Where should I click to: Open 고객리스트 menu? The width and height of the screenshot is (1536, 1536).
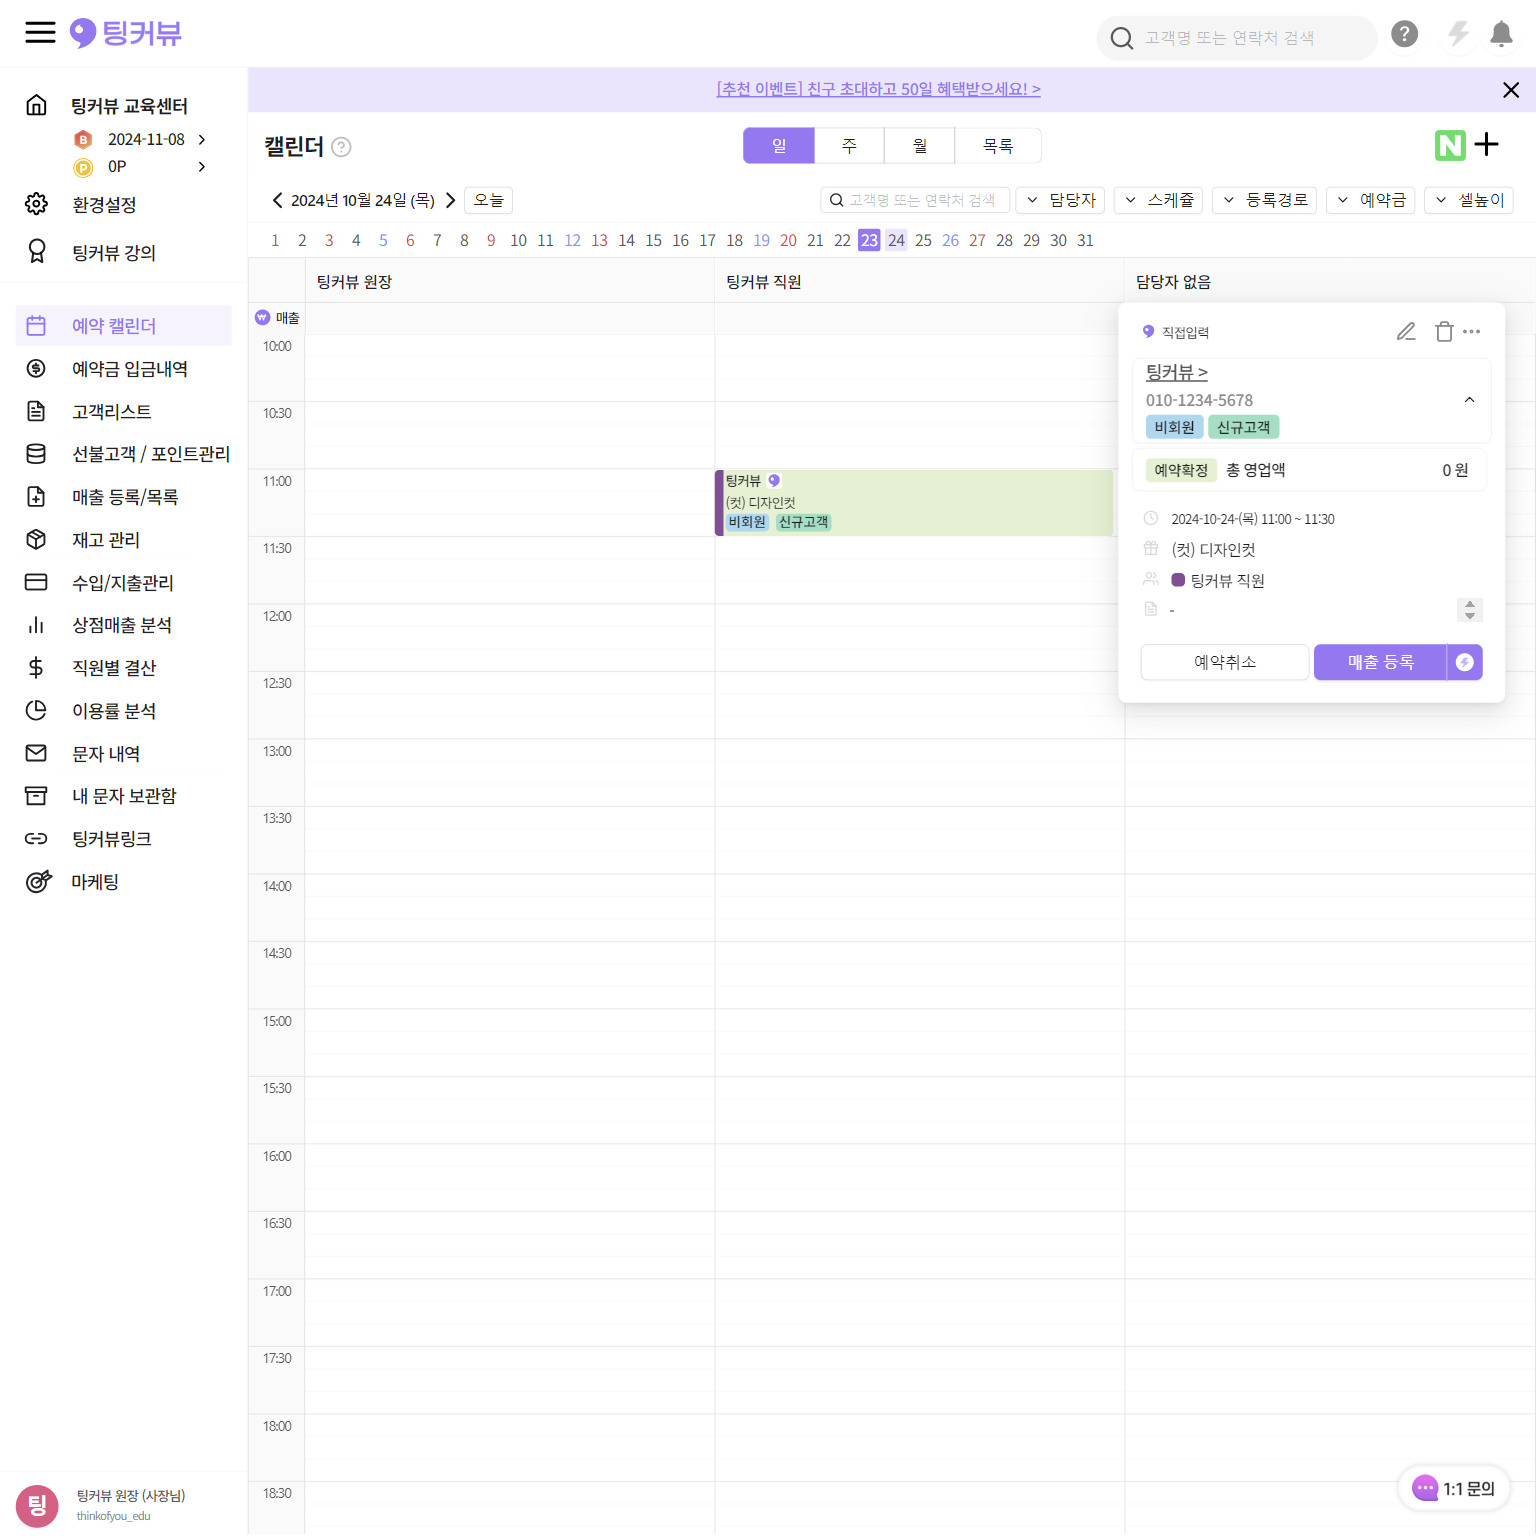pyautogui.click(x=111, y=412)
